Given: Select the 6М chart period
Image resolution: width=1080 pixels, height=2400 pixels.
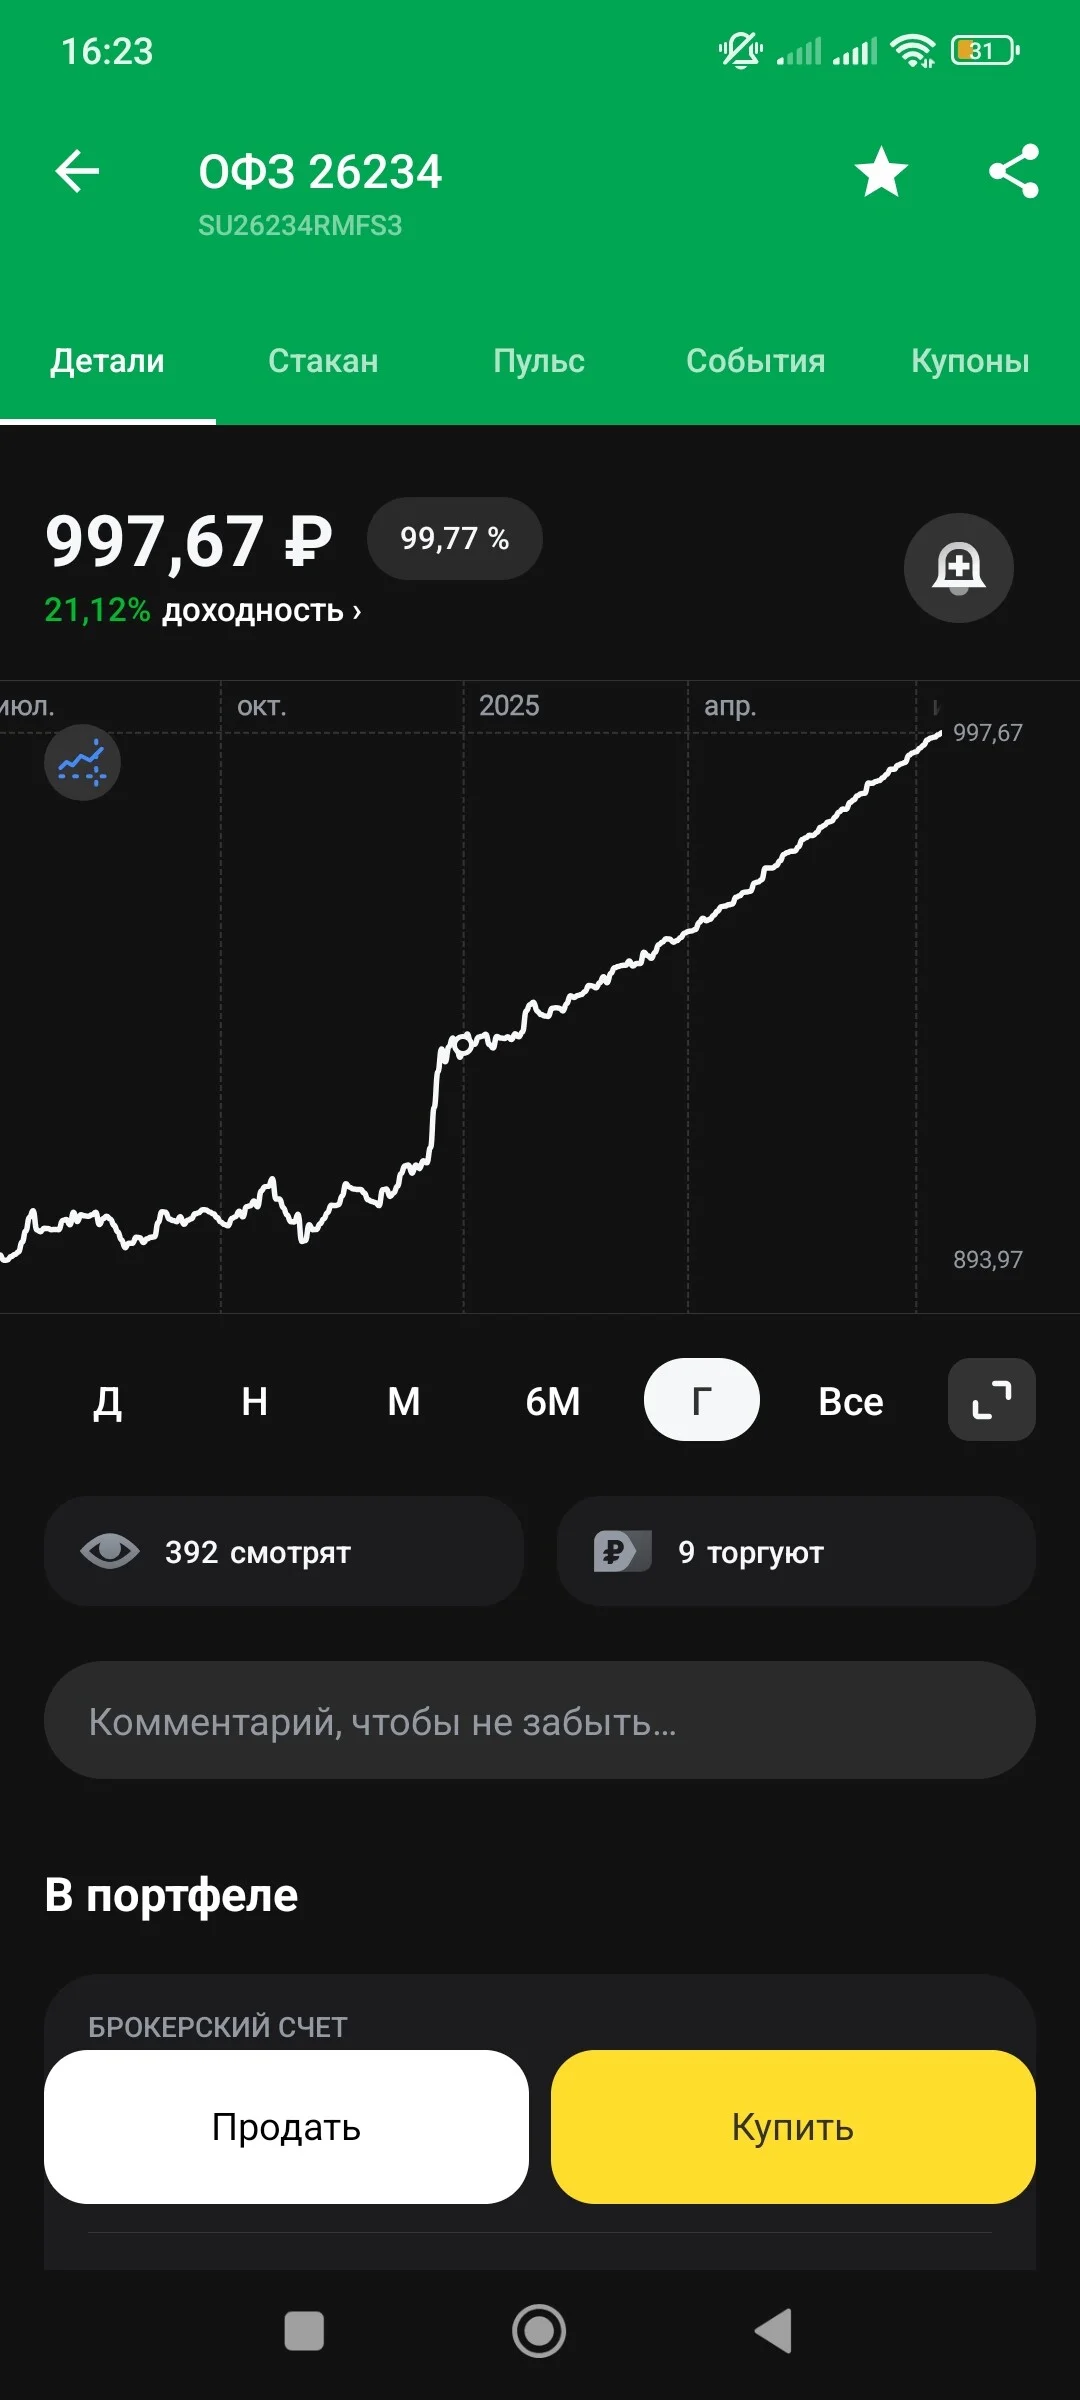Looking at the screenshot, I should tap(553, 1401).
